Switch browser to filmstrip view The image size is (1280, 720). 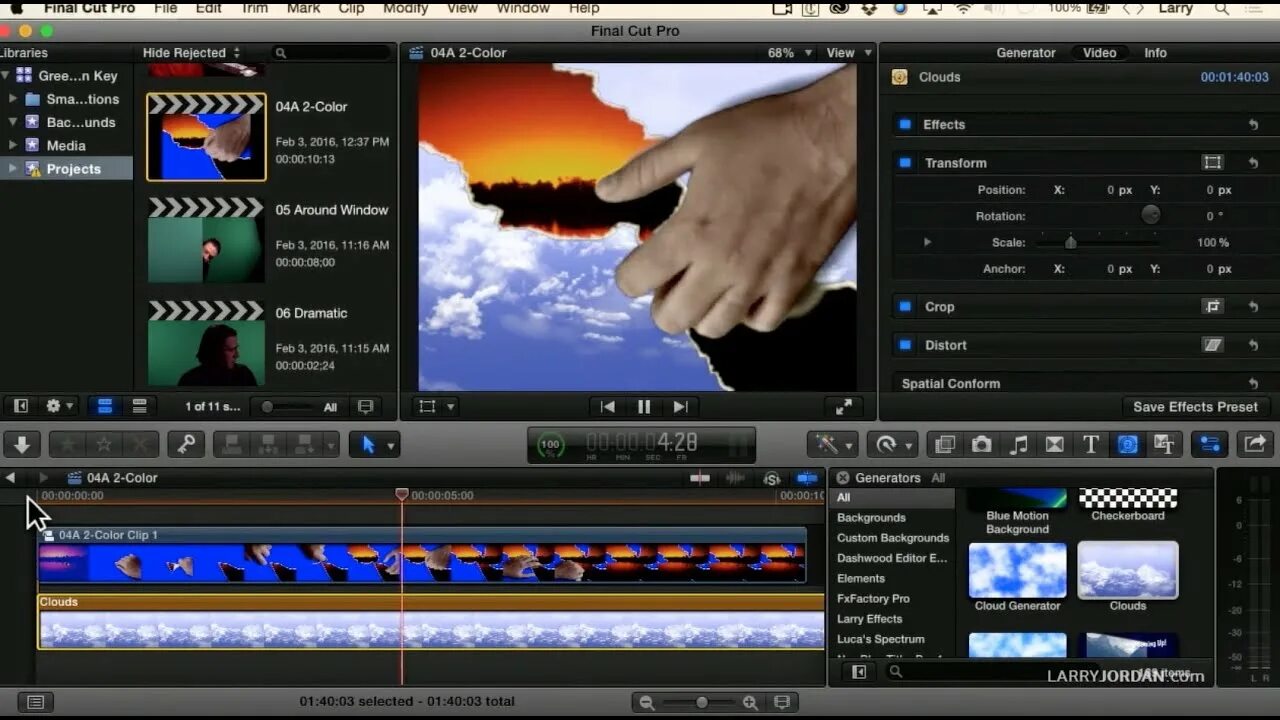(105, 406)
